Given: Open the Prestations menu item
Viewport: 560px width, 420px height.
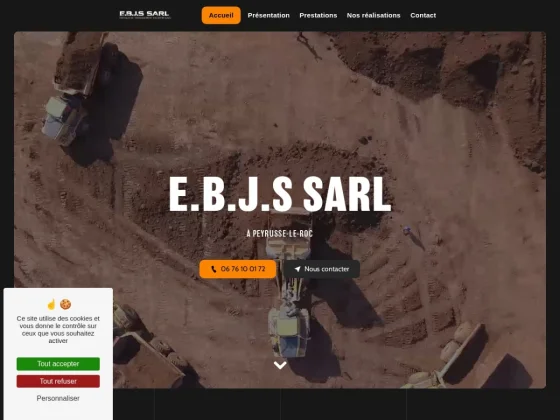Looking at the screenshot, I should pos(318,15).
